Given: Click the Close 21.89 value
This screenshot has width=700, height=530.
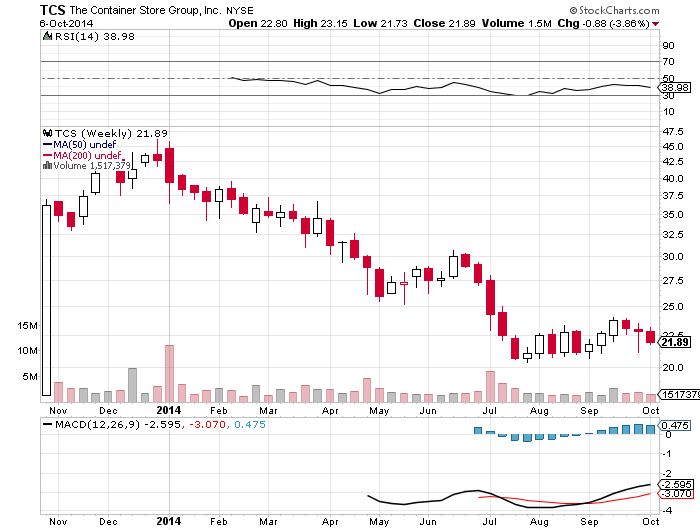Looking at the screenshot, I should [444, 23].
